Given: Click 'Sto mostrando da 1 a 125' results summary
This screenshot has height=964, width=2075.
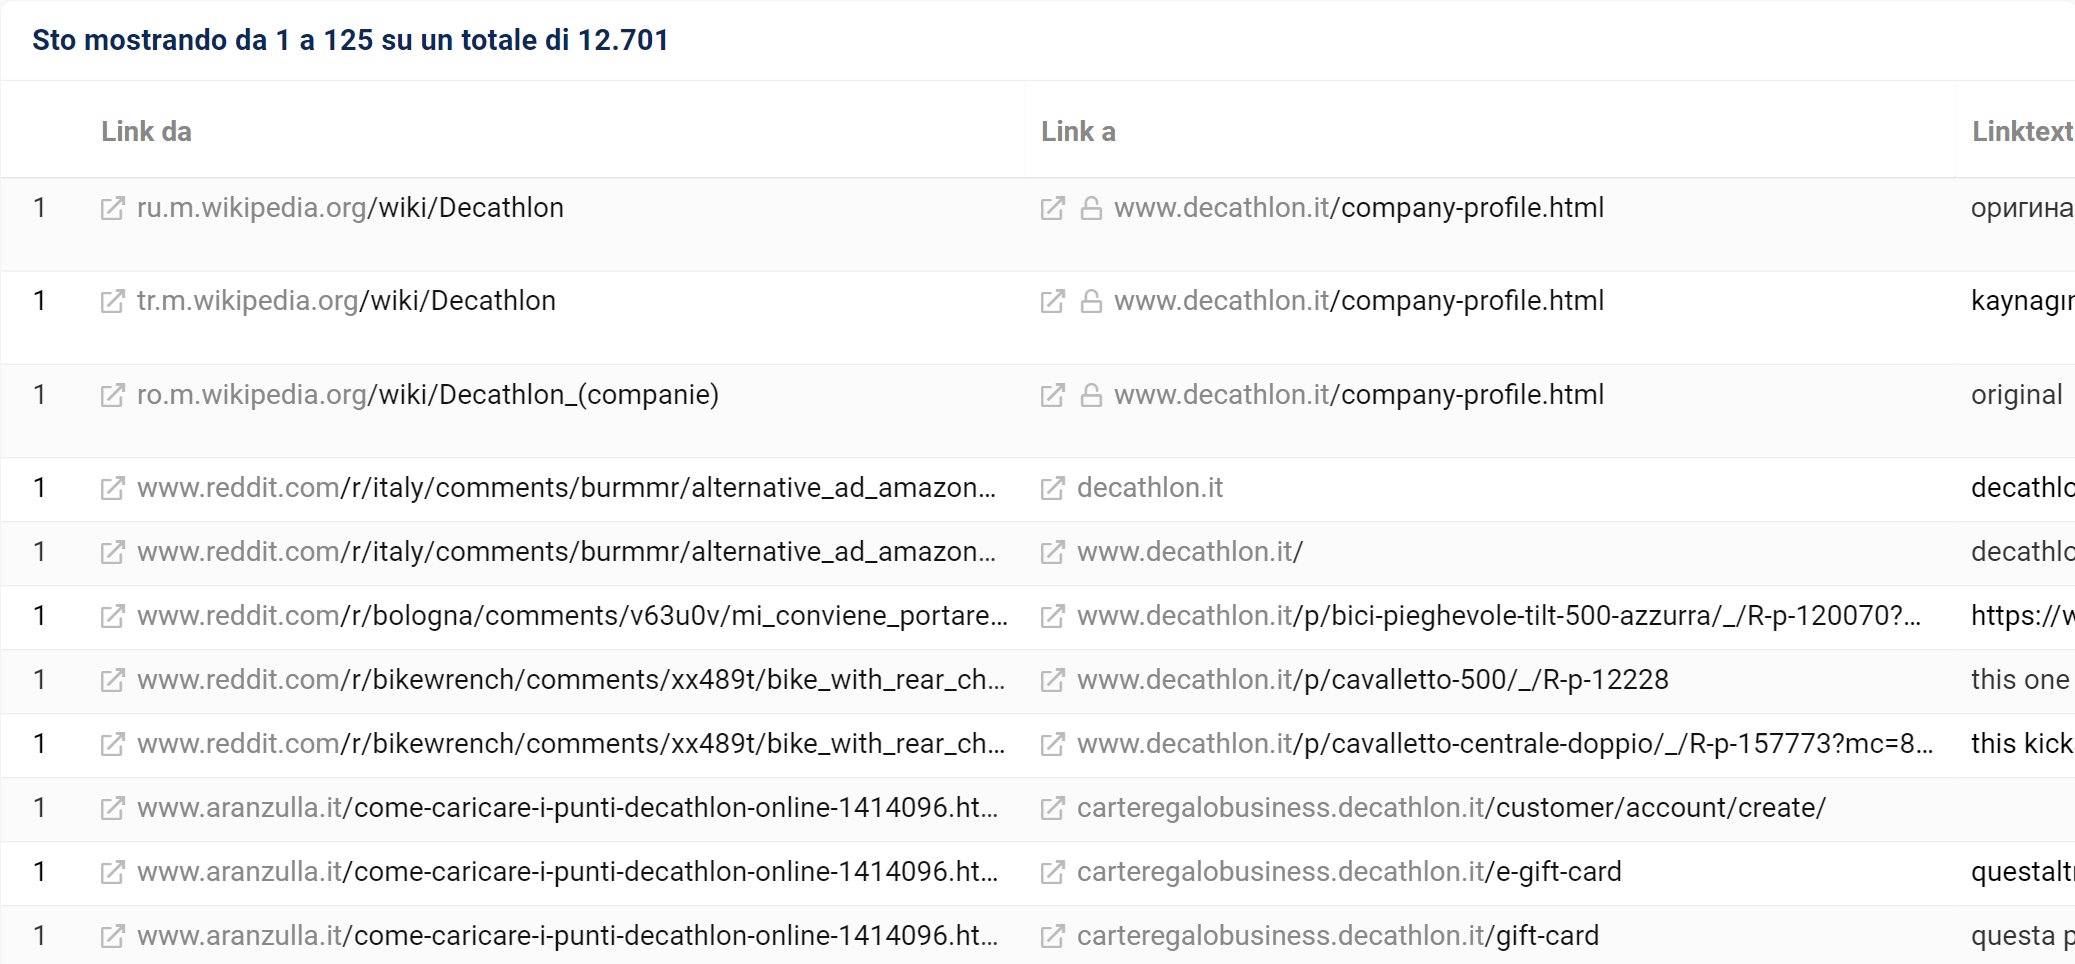Looking at the screenshot, I should click(350, 40).
